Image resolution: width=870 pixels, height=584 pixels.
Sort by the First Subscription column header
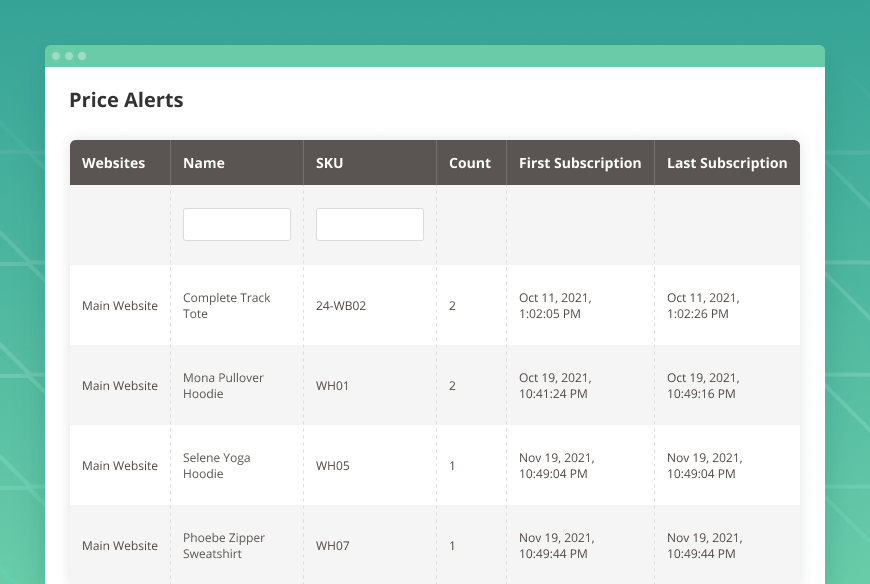580,162
